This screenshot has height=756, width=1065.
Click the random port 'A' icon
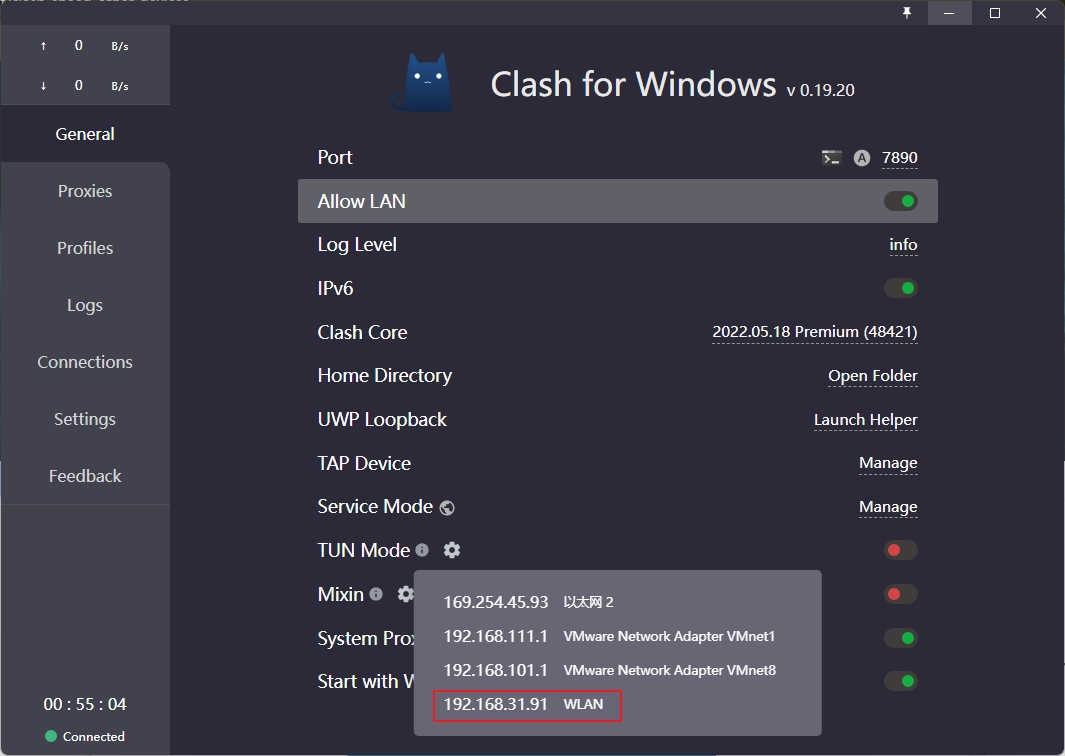pos(862,158)
